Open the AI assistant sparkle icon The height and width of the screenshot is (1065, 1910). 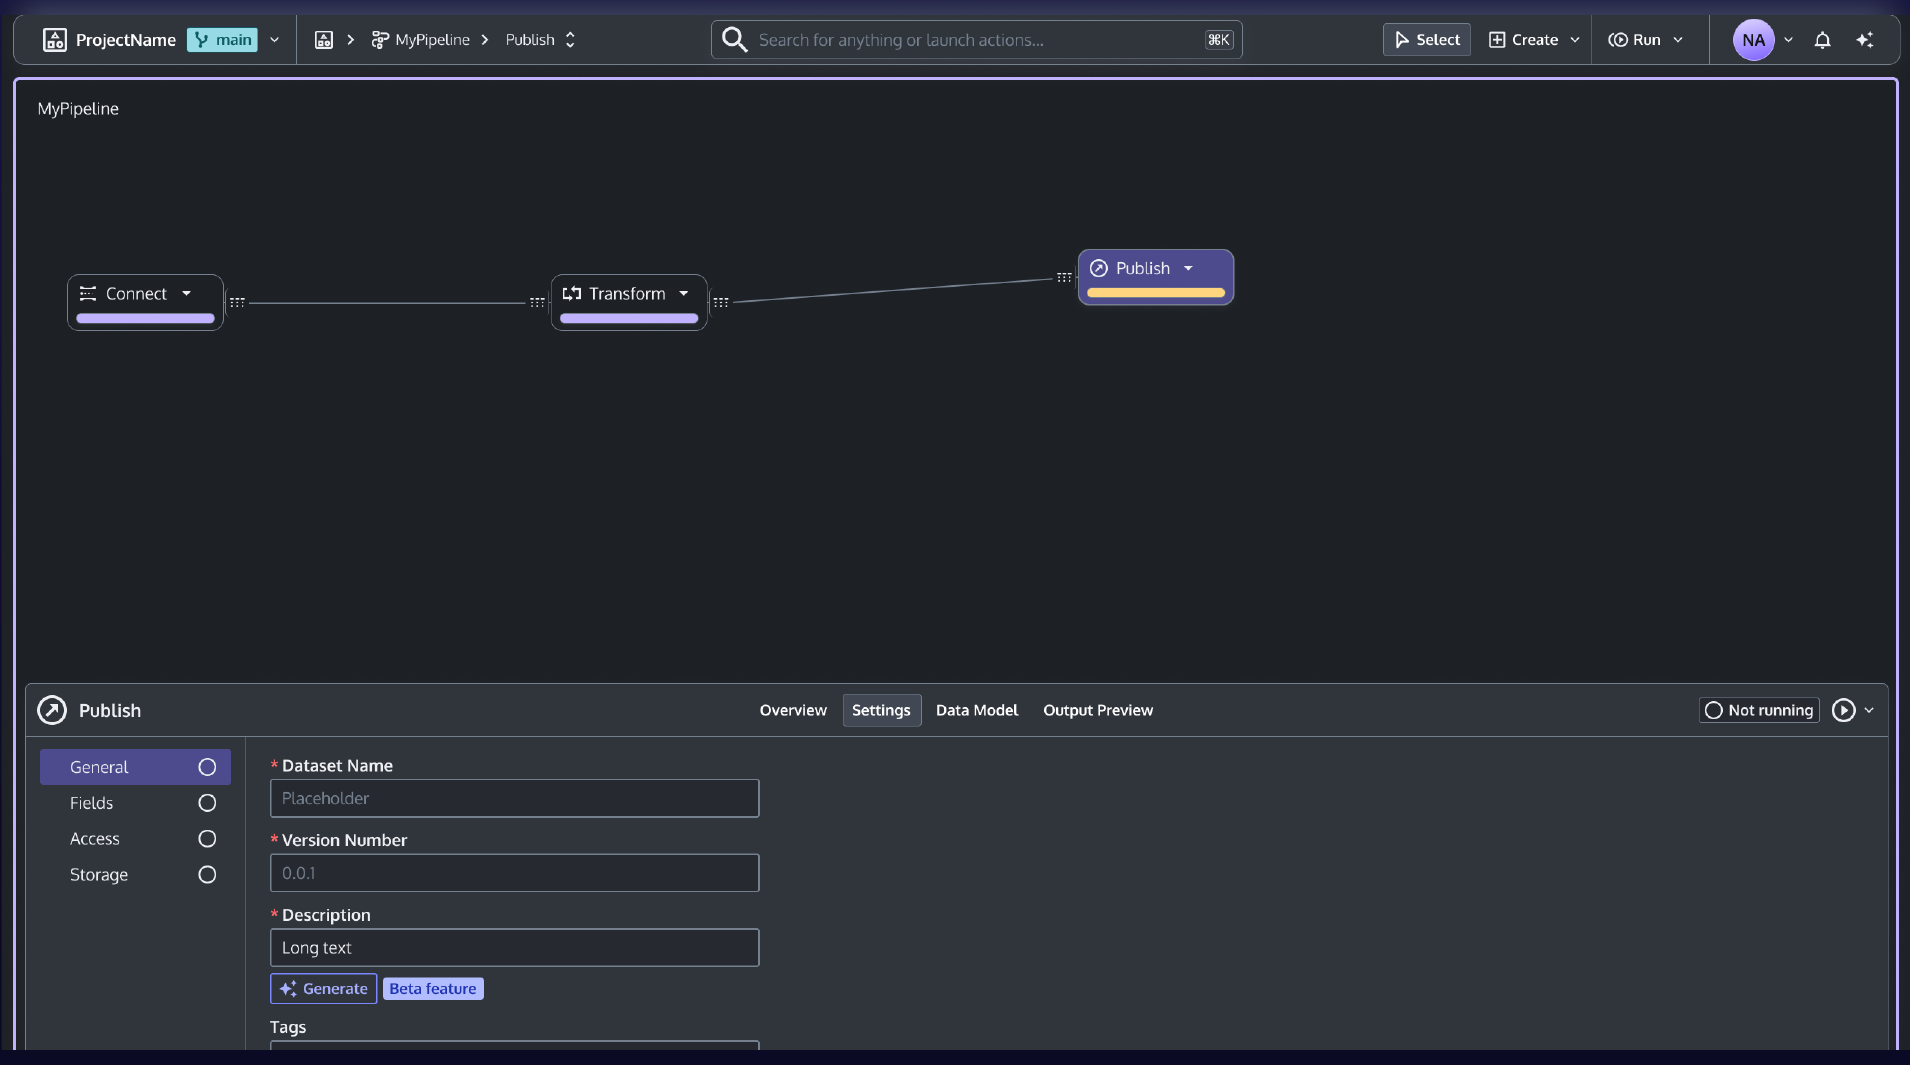(1865, 40)
